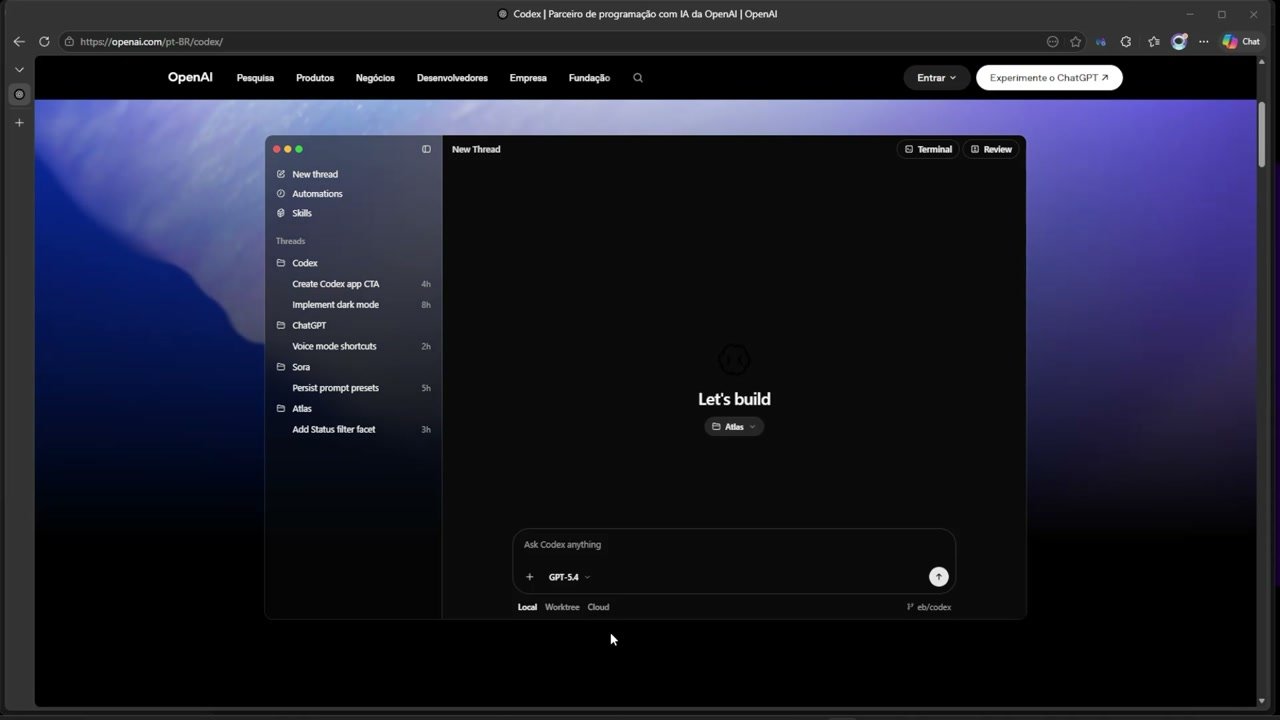This screenshot has width=1280, height=720.
Task: Open the Desenvolvedores menu
Action: [452, 78]
